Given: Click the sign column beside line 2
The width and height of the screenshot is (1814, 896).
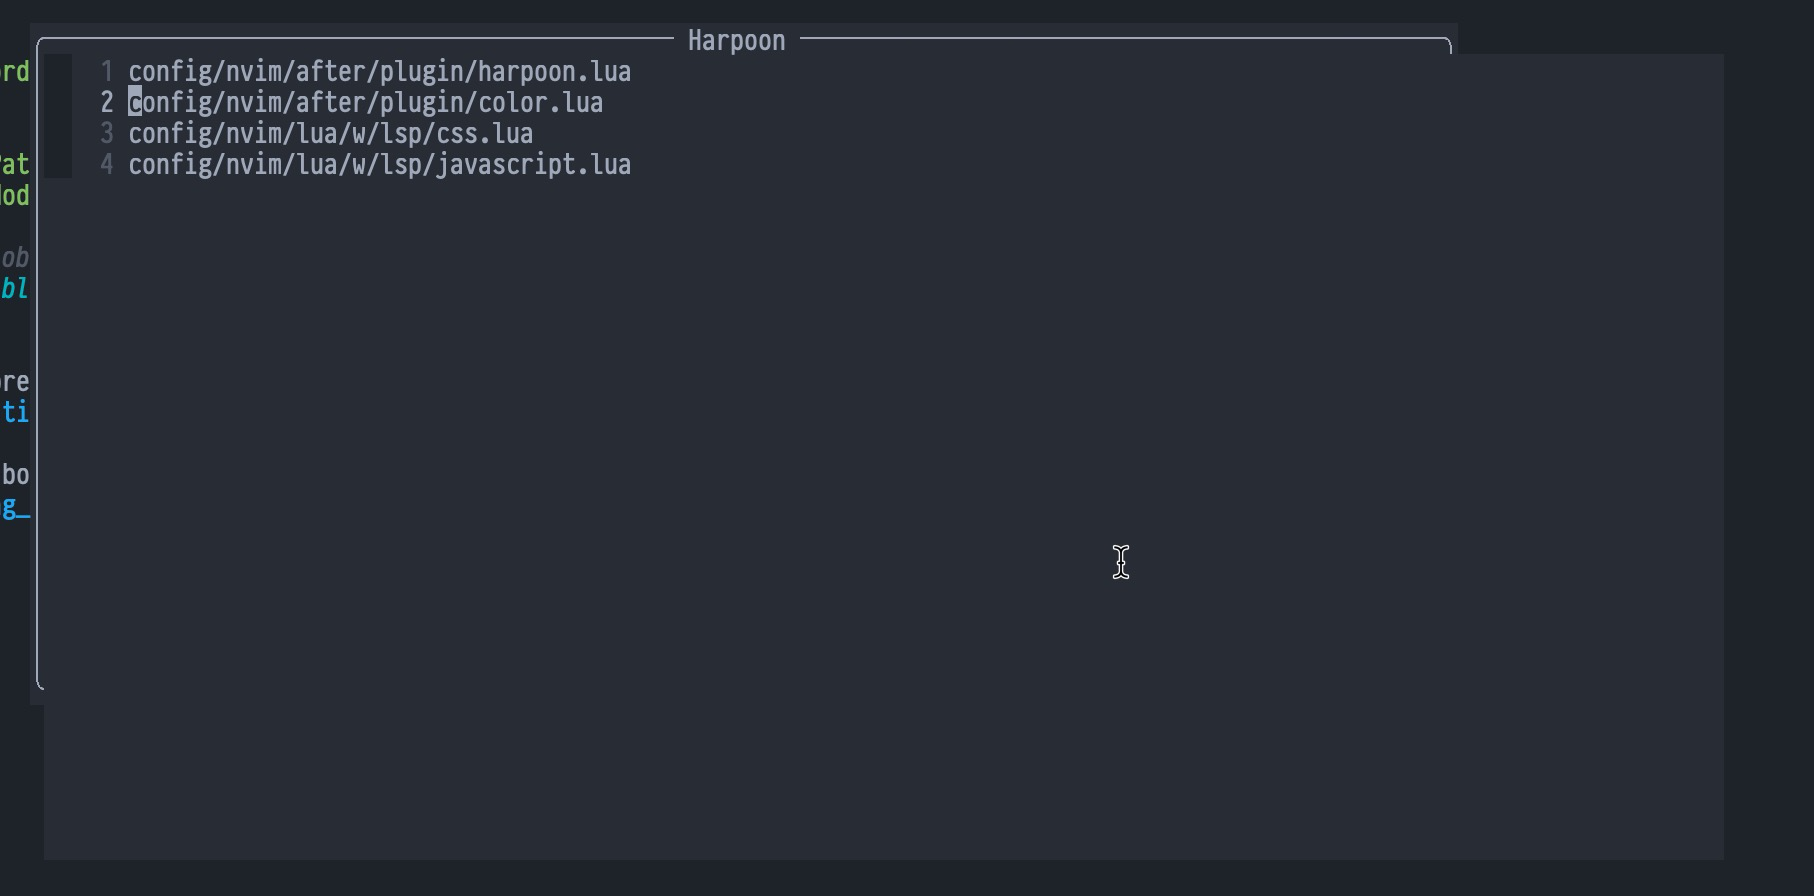Looking at the screenshot, I should [x=60, y=102].
